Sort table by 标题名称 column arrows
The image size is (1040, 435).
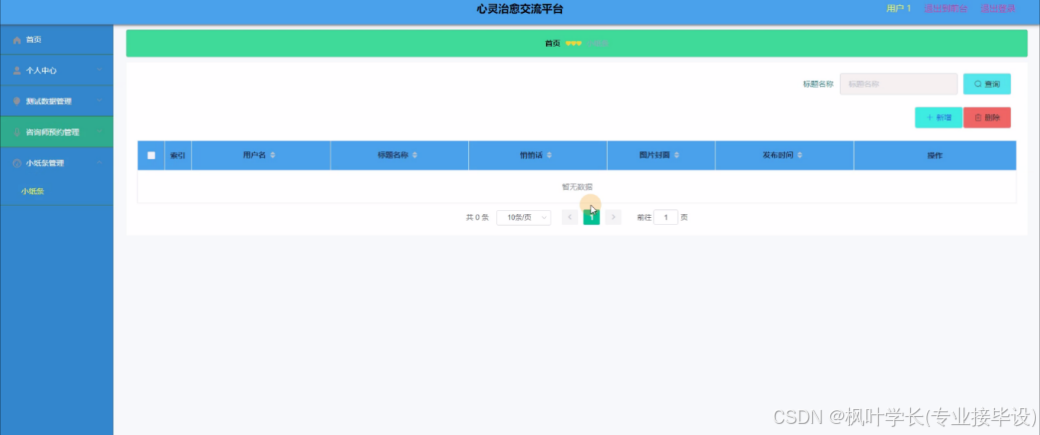[x=415, y=155]
